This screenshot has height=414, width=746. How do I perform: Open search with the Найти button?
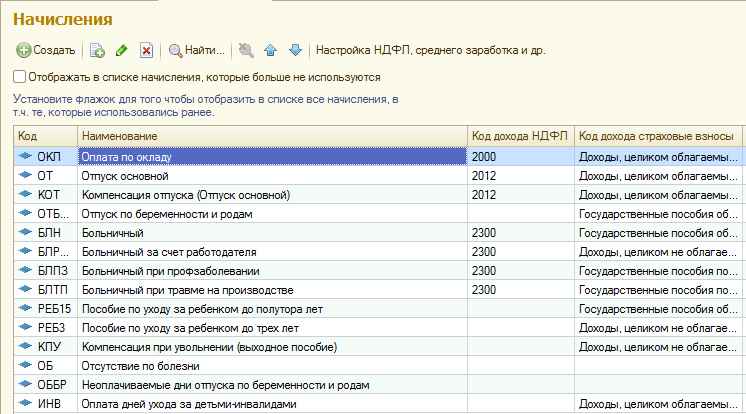coord(196,49)
